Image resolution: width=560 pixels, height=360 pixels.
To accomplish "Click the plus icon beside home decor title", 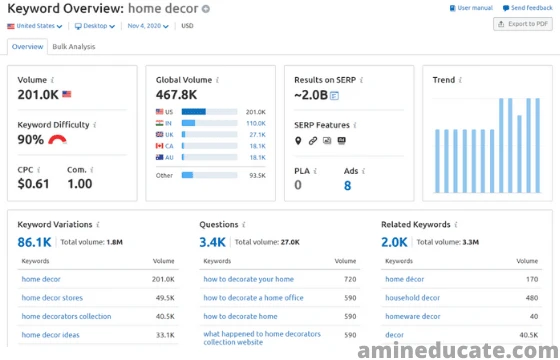I will (x=206, y=9).
